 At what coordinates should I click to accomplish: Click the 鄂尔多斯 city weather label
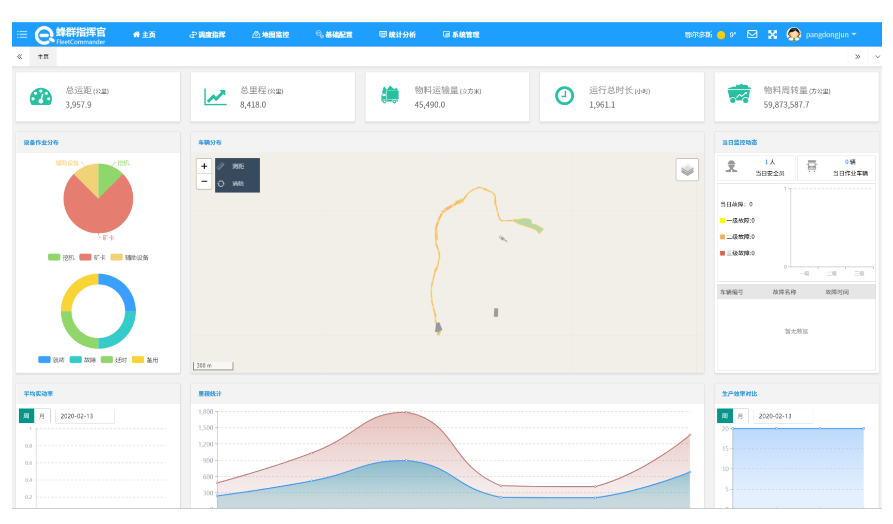pos(698,35)
